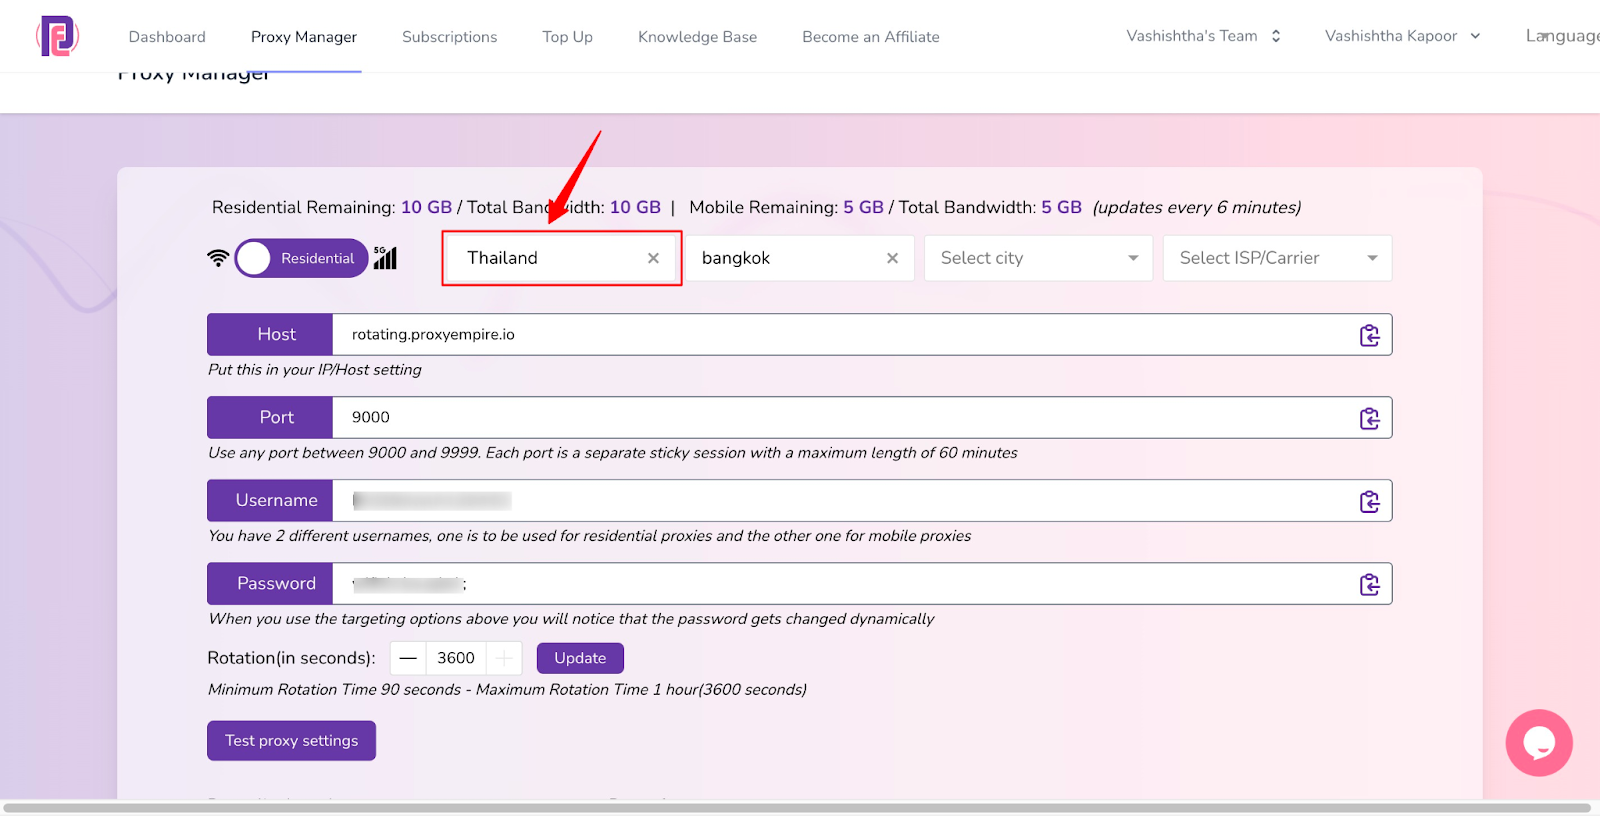Screen dimensions: 1600x816
Task: Click the dynamic password hint text
Action: pyautogui.click(x=571, y=619)
